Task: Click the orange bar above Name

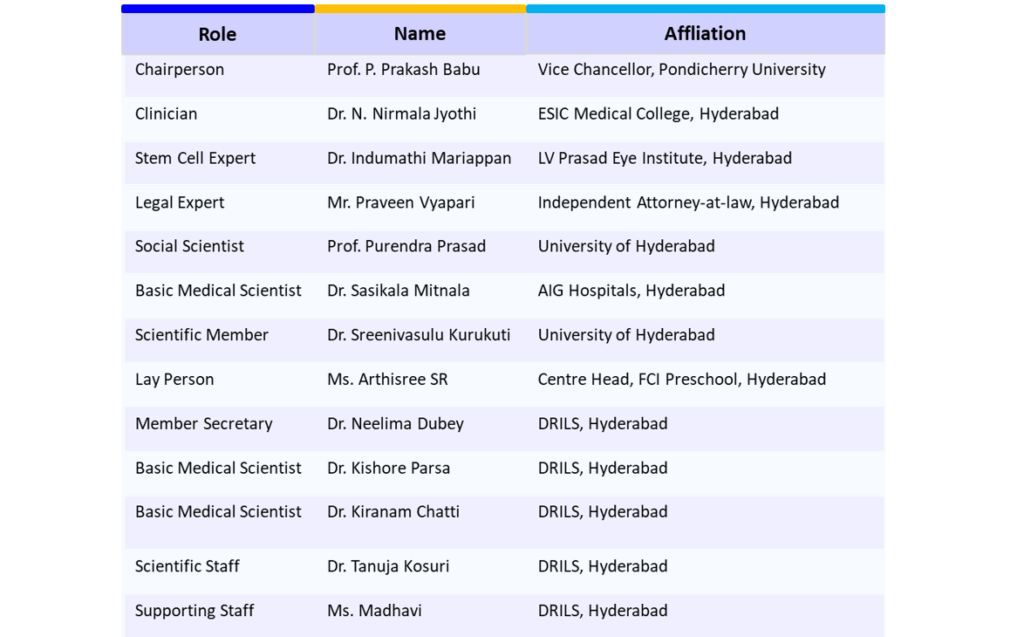Action: (420, 9)
